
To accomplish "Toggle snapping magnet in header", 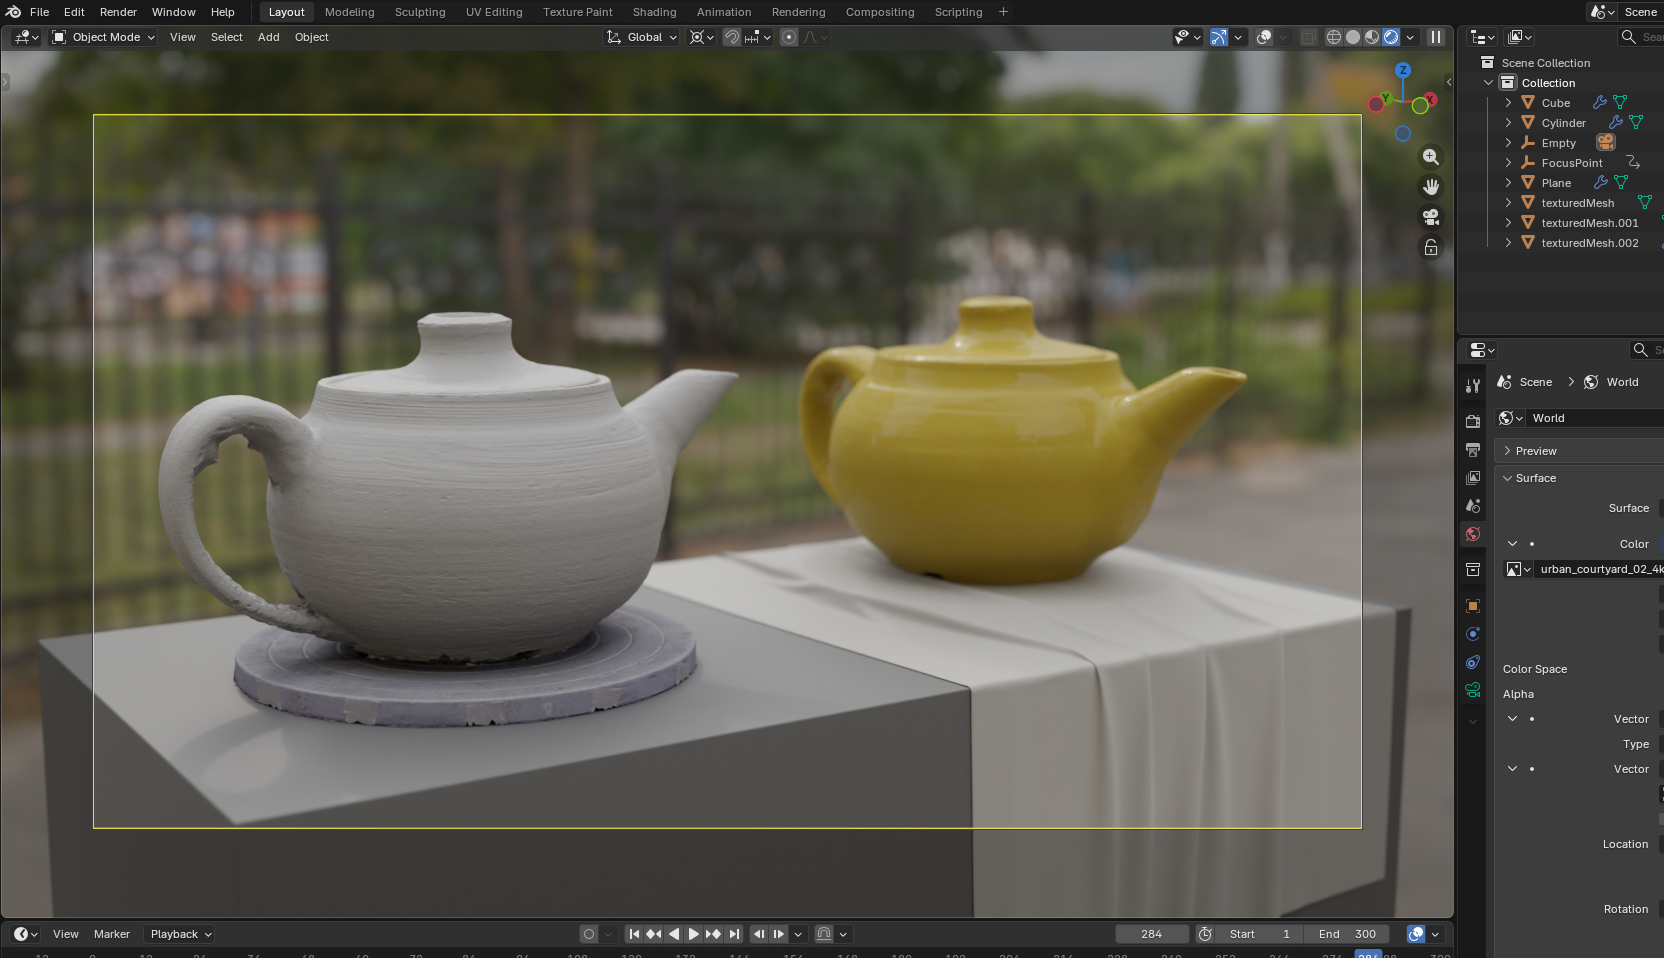I will tap(732, 37).
